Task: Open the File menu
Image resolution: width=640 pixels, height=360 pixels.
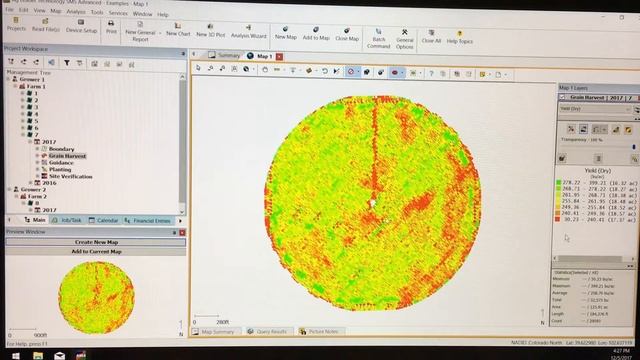Action: [9, 9]
